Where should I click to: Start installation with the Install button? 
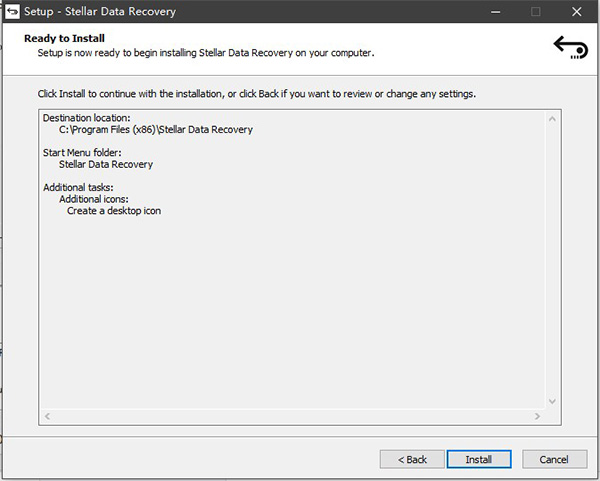479,459
